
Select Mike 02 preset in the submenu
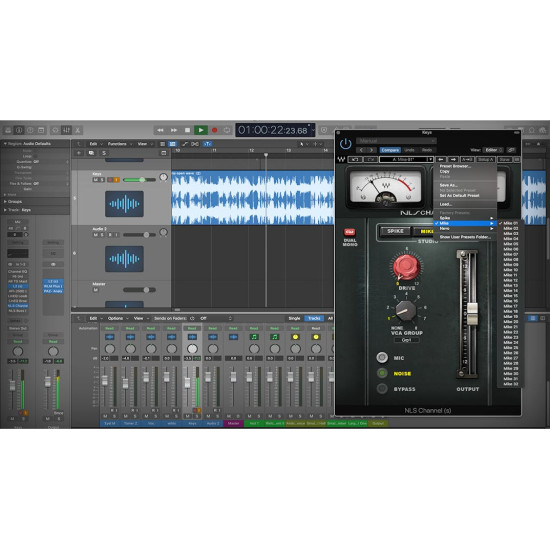tap(510, 228)
